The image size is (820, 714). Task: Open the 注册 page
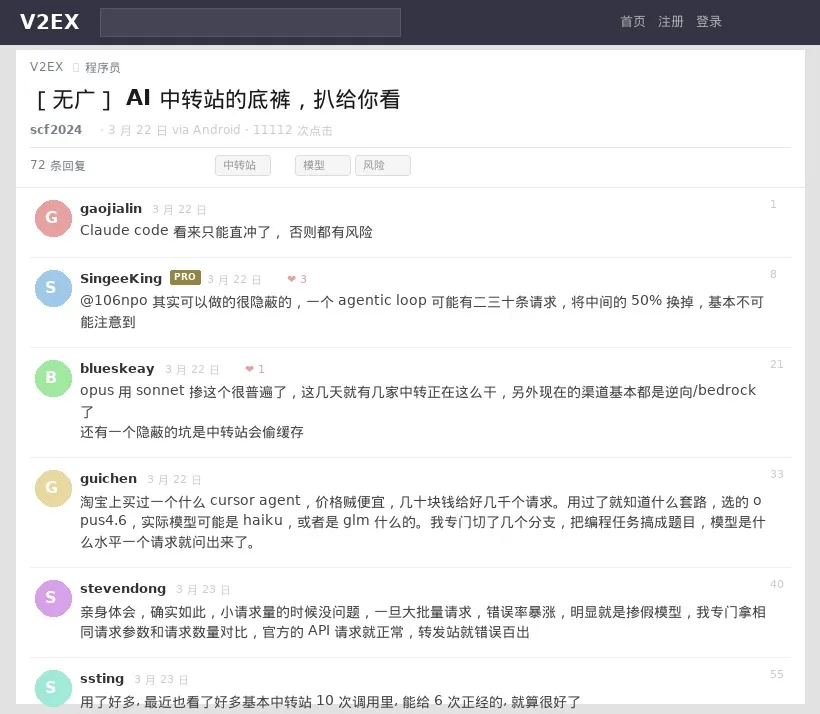point(671,22)
